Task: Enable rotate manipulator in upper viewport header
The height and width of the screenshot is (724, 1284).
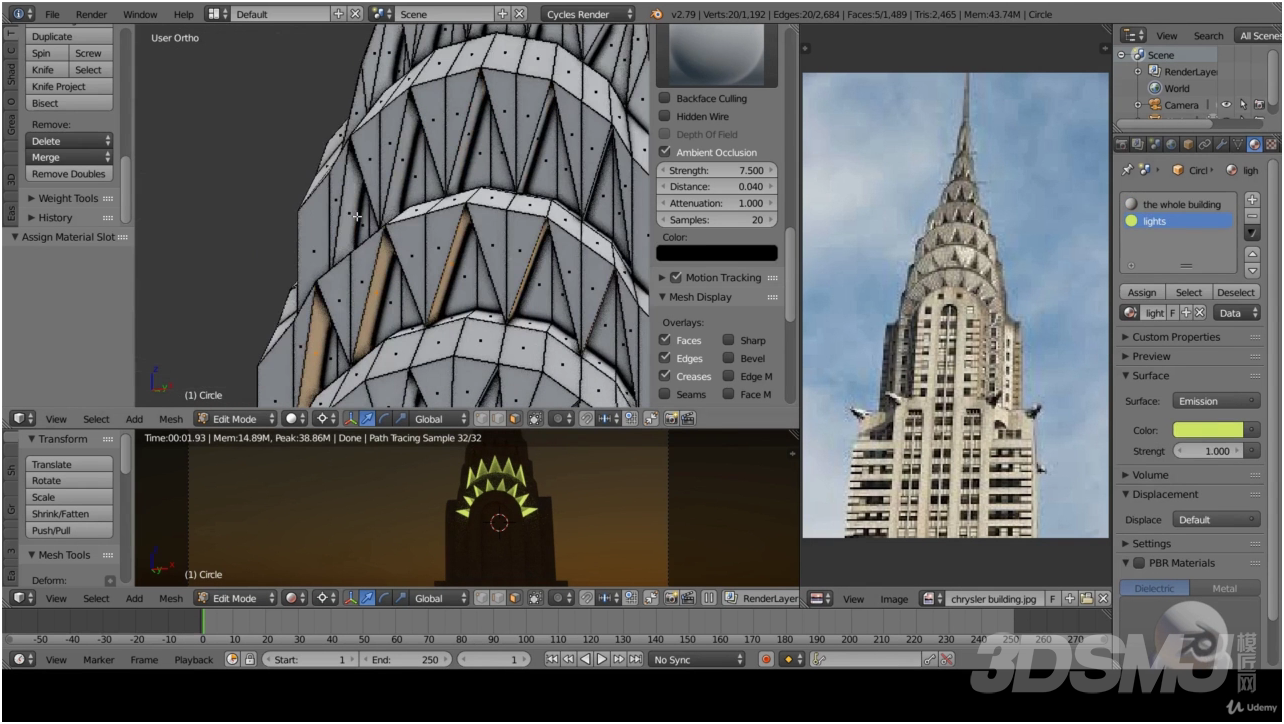Action: click(384, 418)
